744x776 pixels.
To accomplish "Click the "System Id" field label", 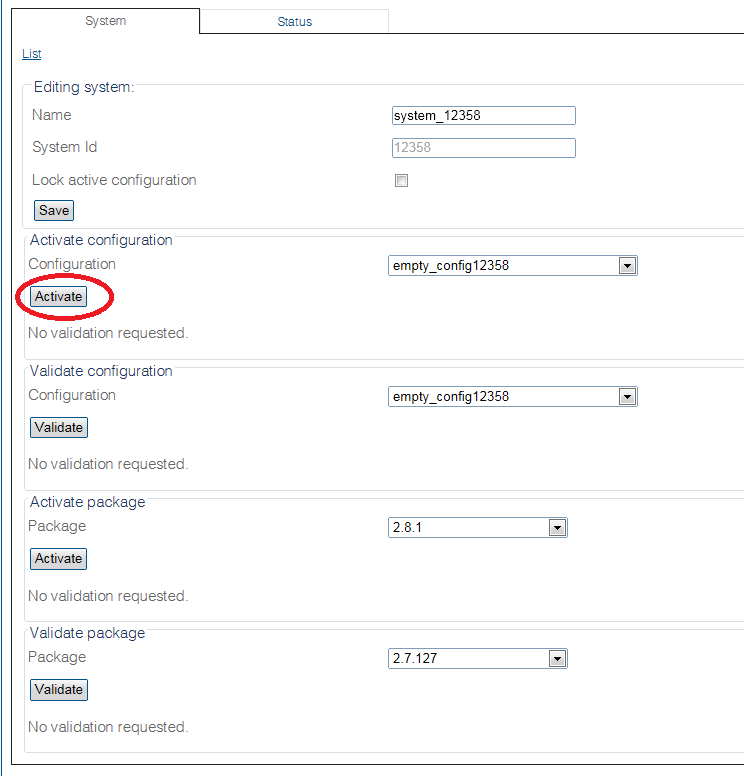I will 64,147.
